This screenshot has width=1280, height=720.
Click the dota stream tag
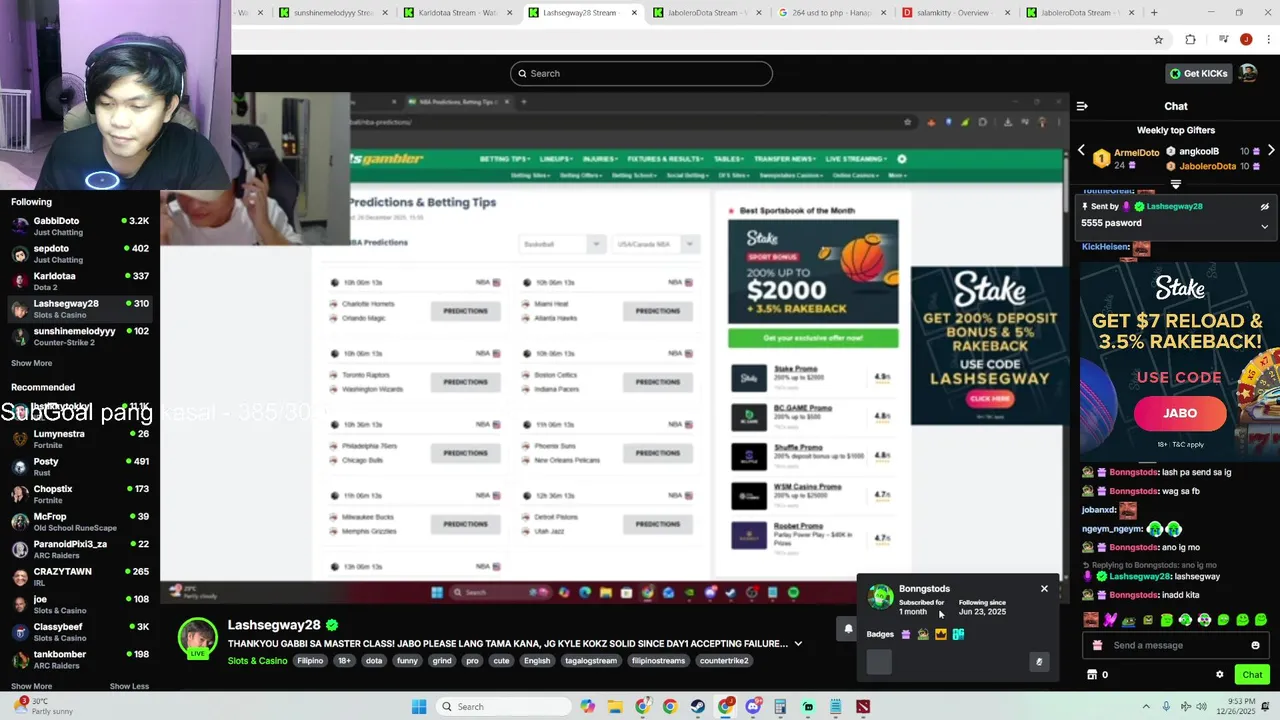(x=373, y=661)
